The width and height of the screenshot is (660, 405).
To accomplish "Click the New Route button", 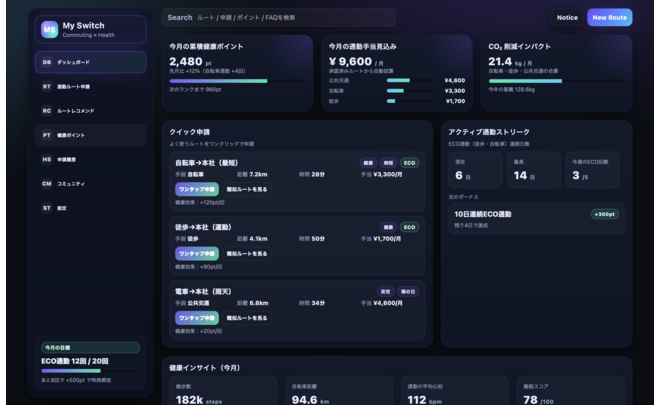I will pos(609,18).
